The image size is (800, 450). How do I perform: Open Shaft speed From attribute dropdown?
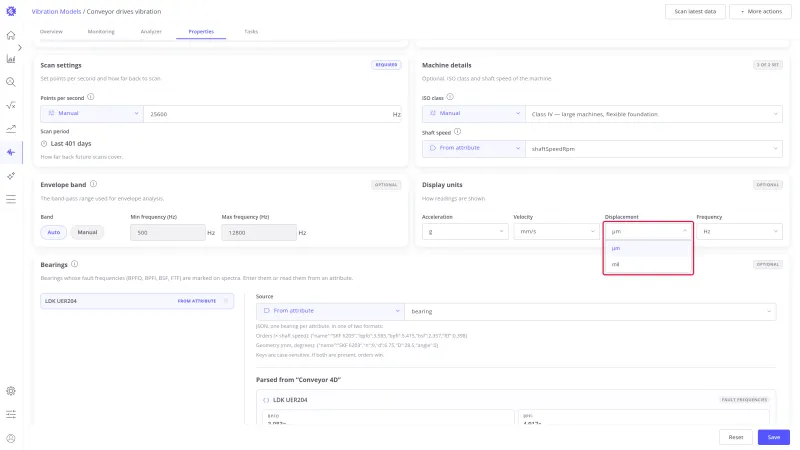pyautogui.click(x=473, y=148)
